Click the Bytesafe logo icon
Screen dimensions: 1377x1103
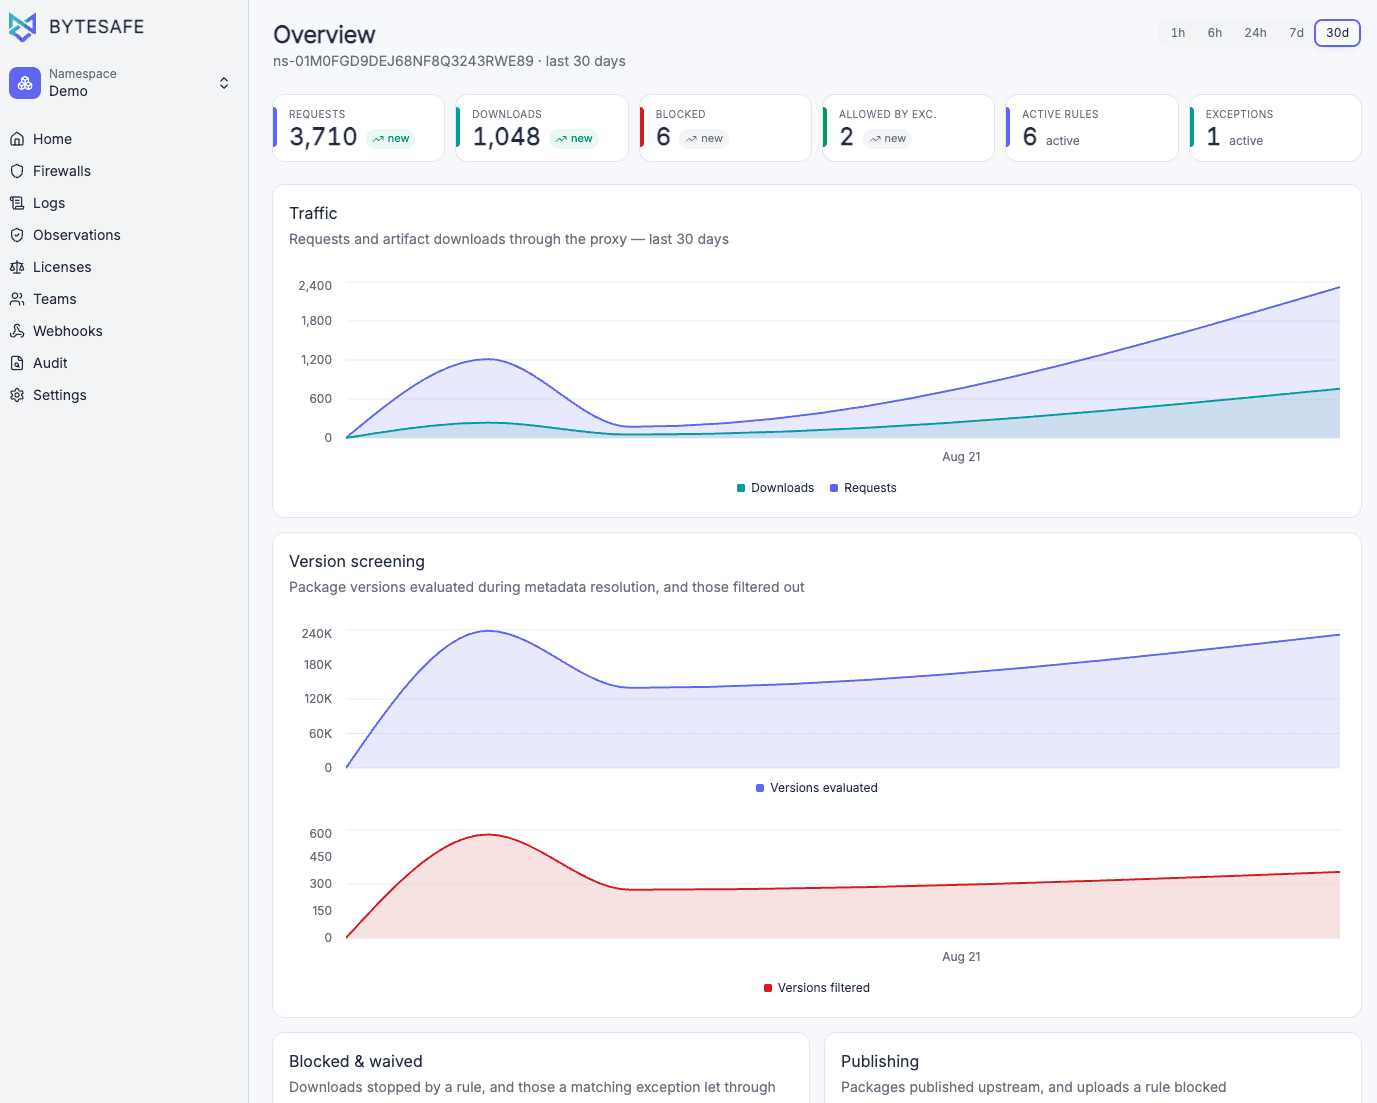point(22,27)
